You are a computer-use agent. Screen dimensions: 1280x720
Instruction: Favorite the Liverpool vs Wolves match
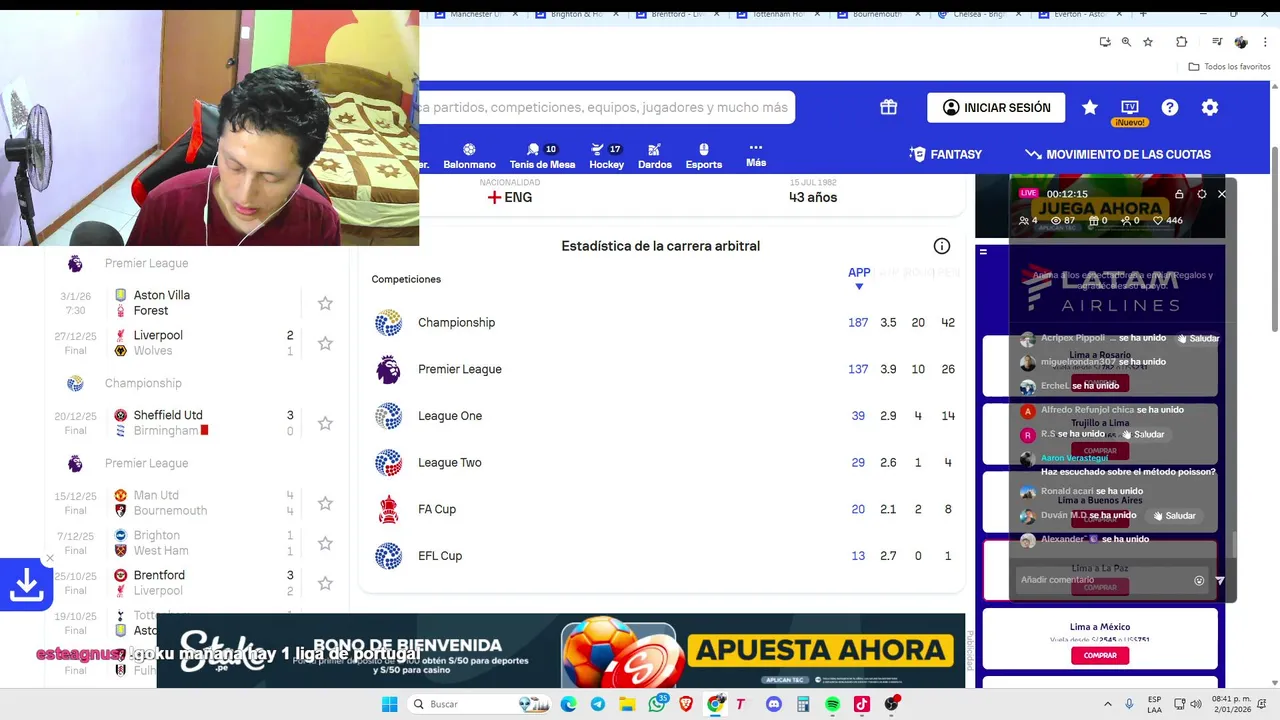[x=325, y=343]
